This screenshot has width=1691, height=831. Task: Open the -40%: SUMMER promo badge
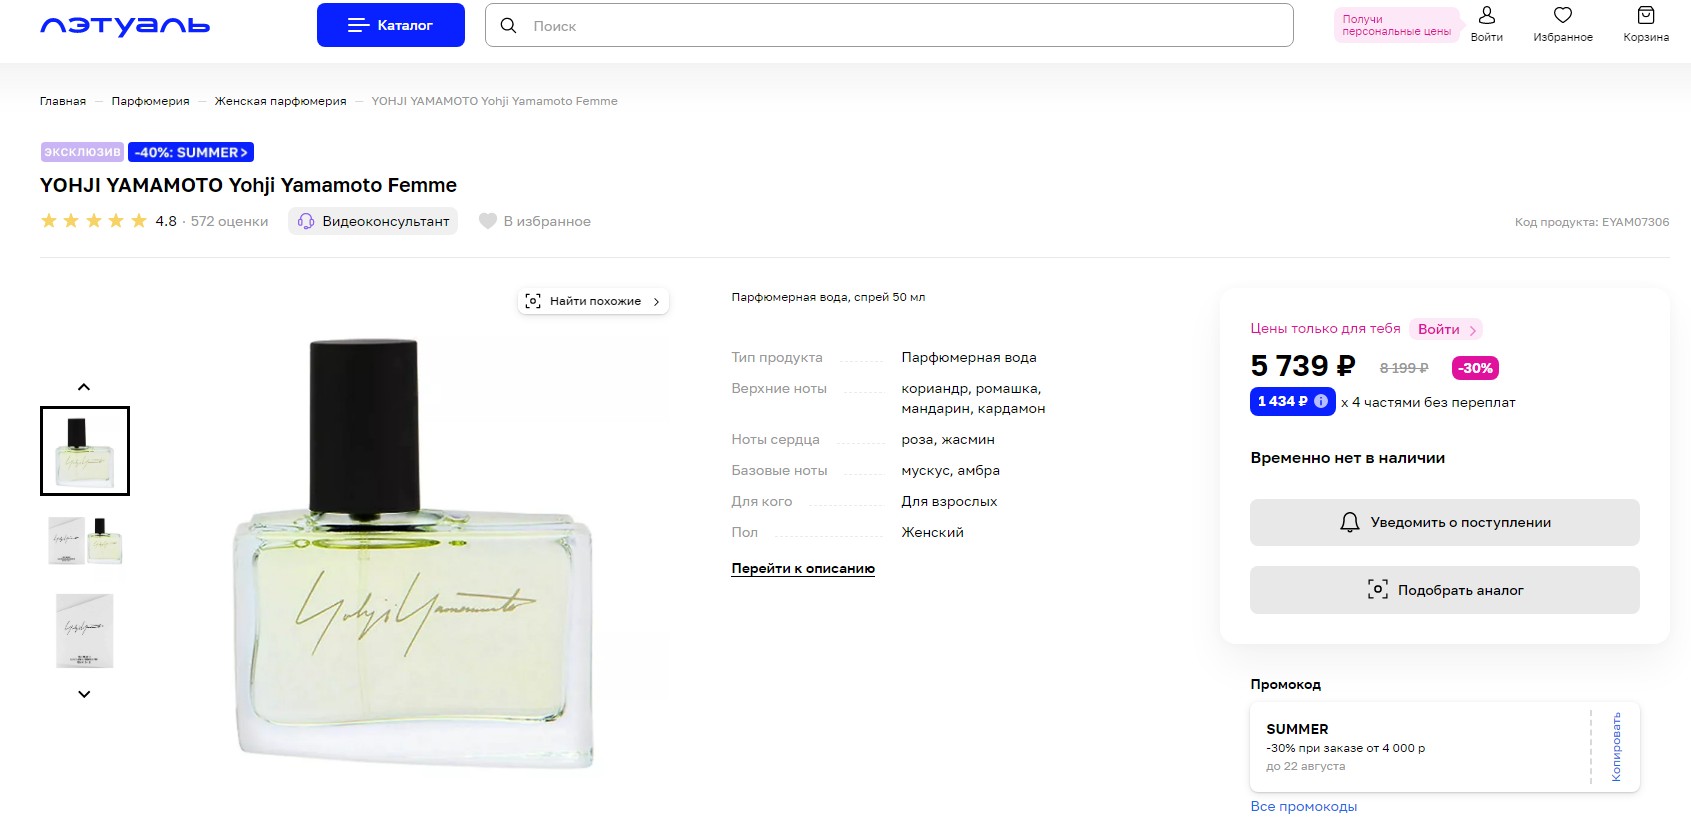(x=191, y=152)
